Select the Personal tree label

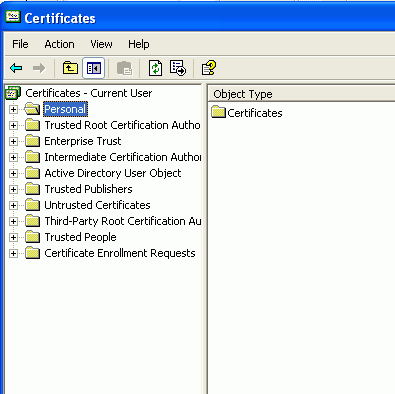coord(65,109)
